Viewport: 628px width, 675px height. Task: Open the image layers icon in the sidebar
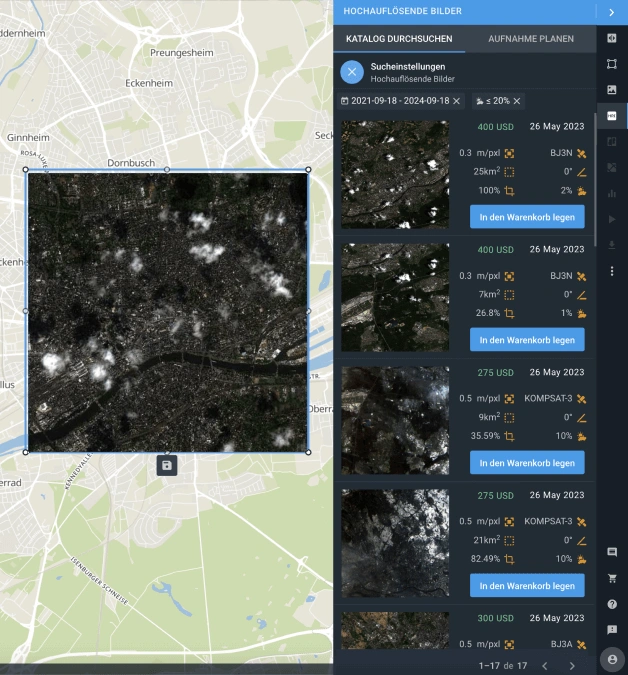(x=612, y=90)
